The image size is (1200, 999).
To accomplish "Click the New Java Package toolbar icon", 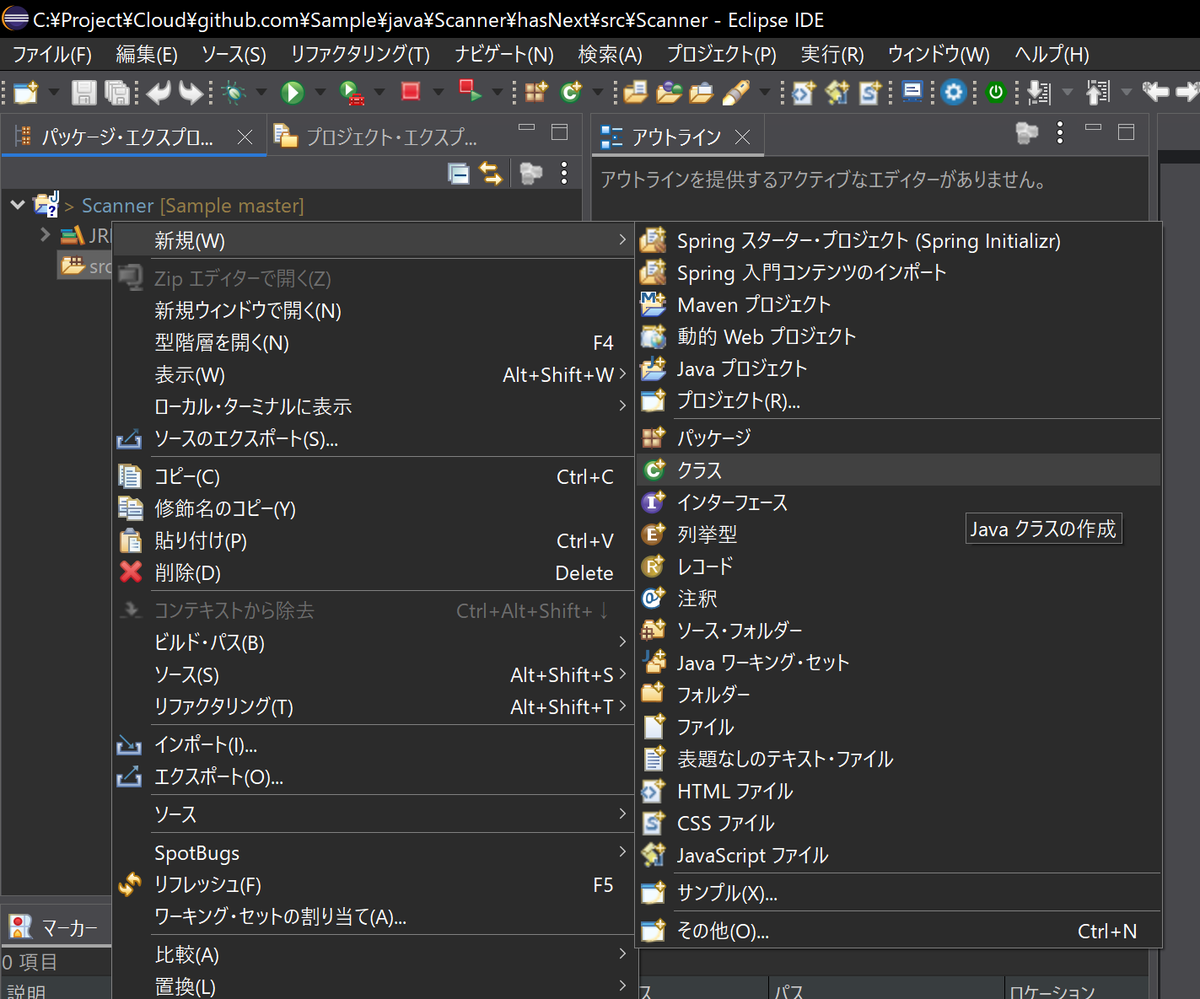I will tap(537, 93).
